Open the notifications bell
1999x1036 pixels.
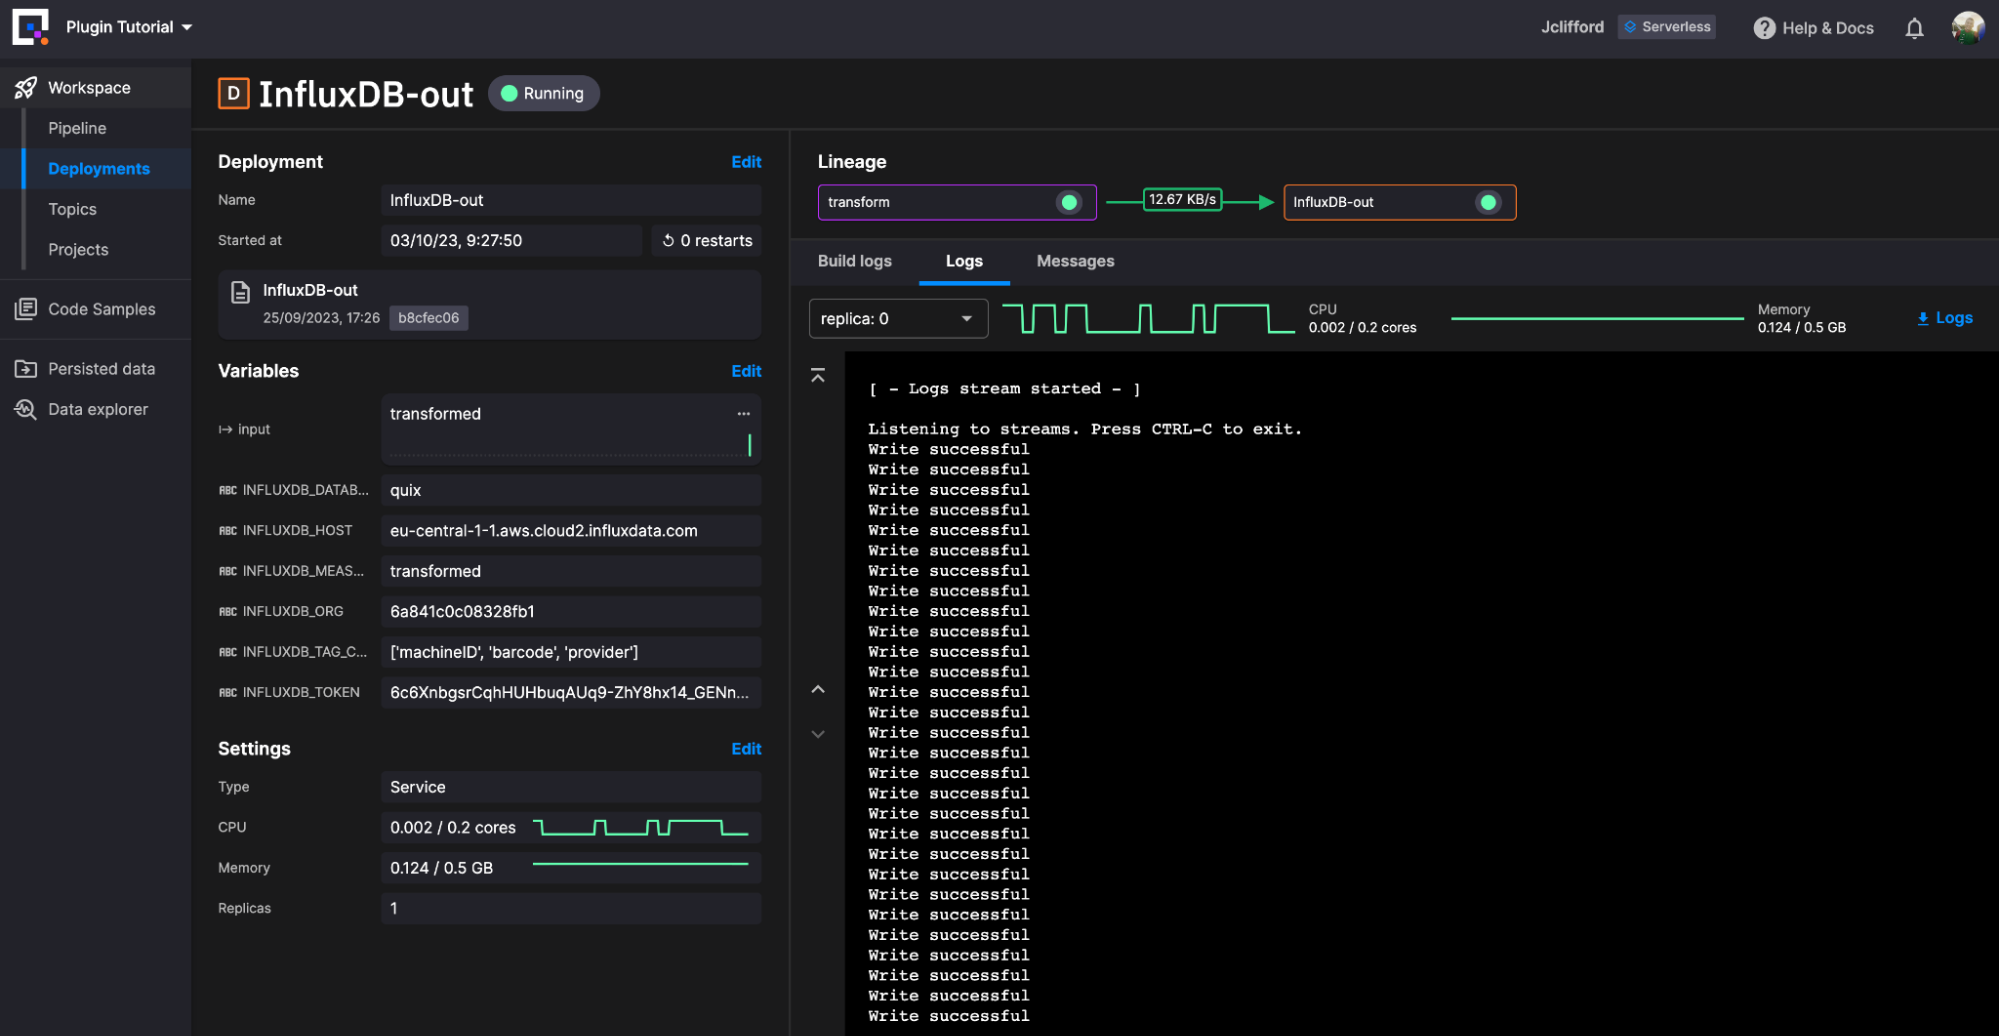[1914, 28]
